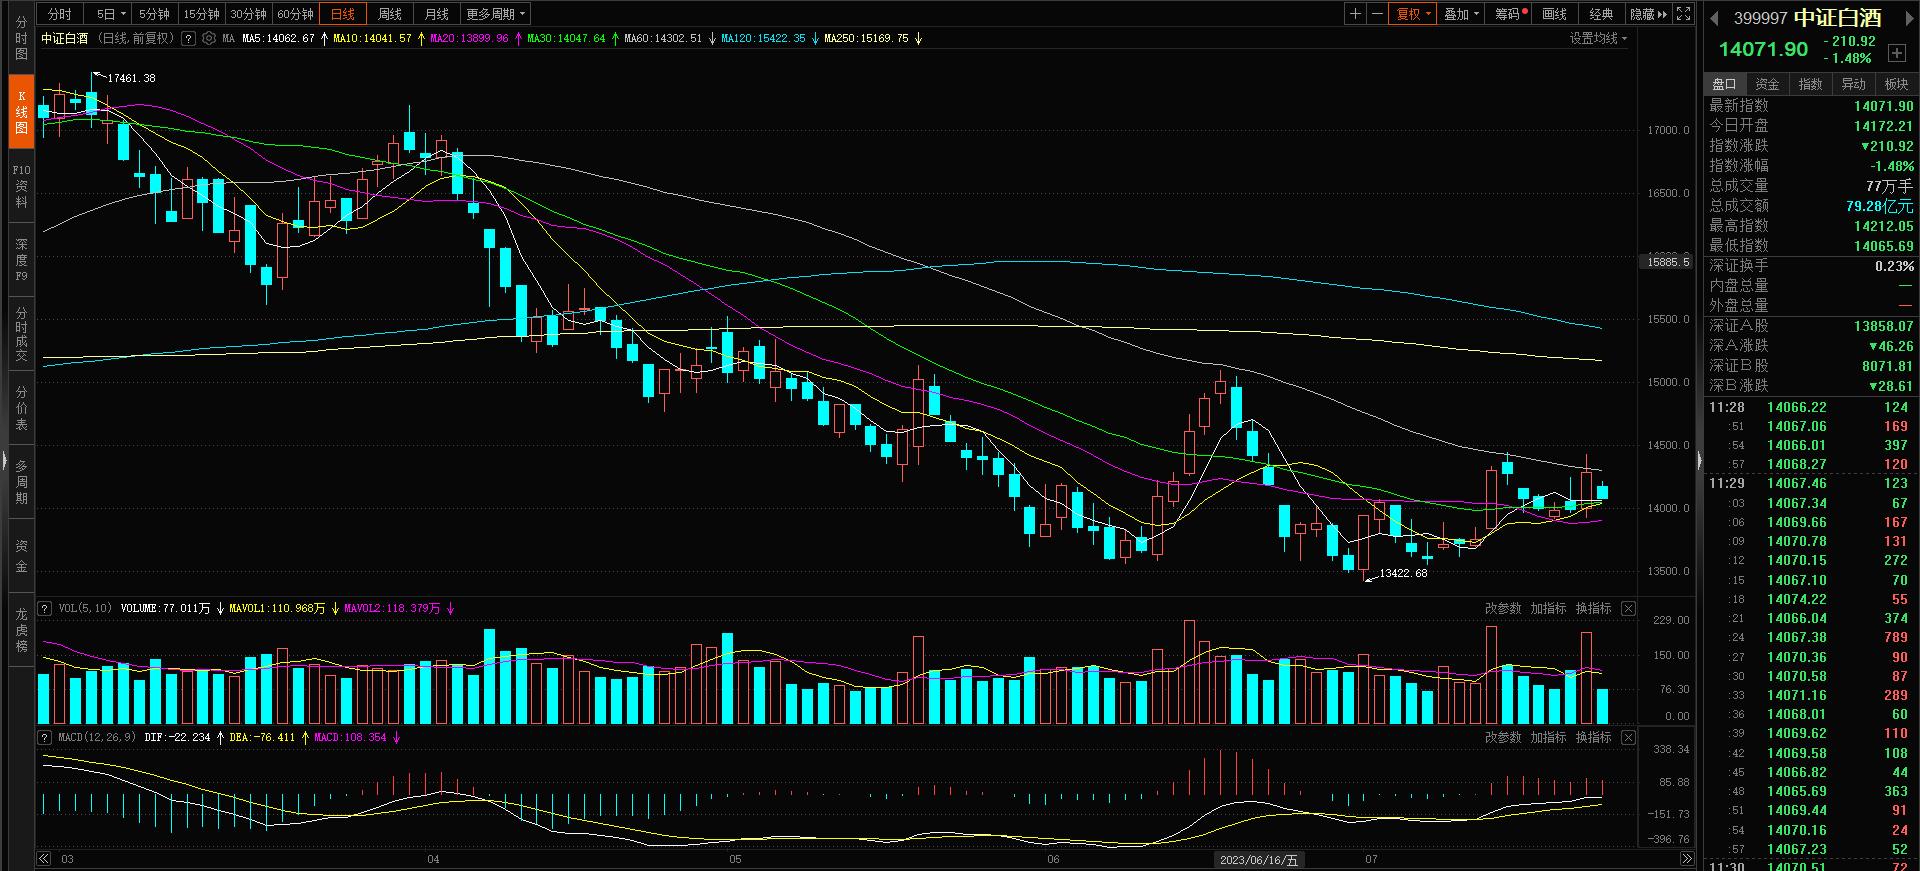Viewport: 1920px width, 871px height.
Task: Hide the right panel with 隐藏 button
Action: click(1648, 14)
